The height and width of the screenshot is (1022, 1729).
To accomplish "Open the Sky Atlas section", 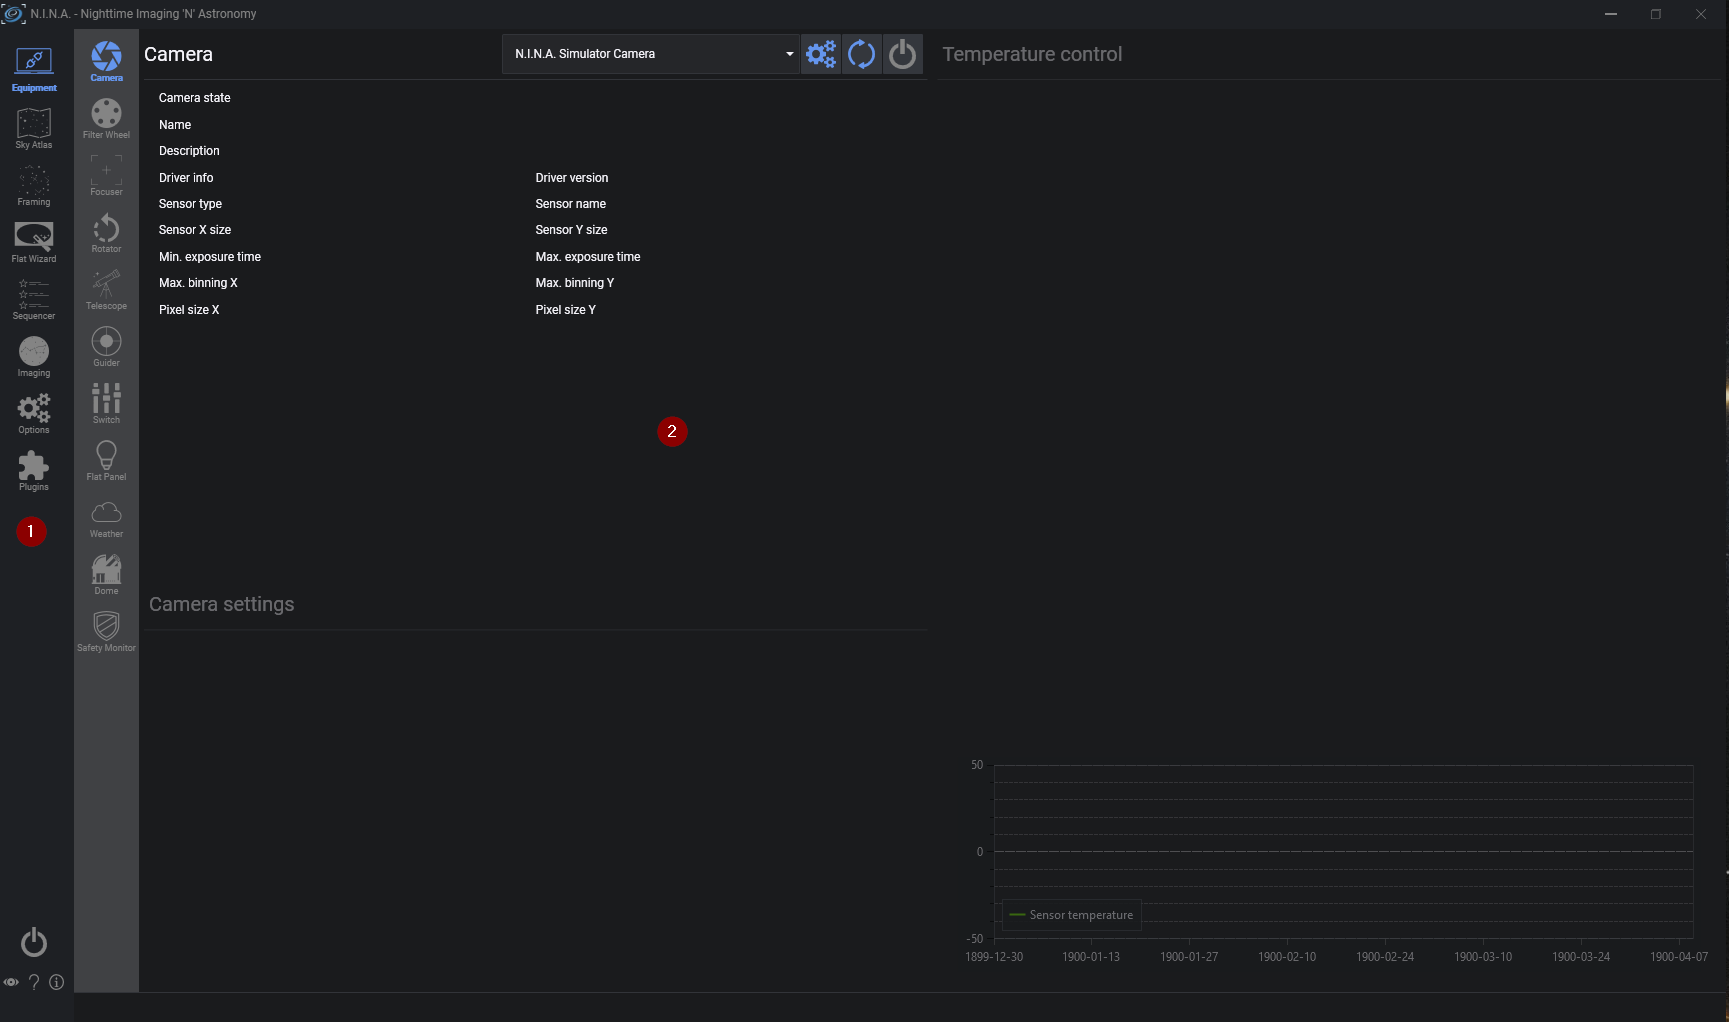I will point(34,128).
